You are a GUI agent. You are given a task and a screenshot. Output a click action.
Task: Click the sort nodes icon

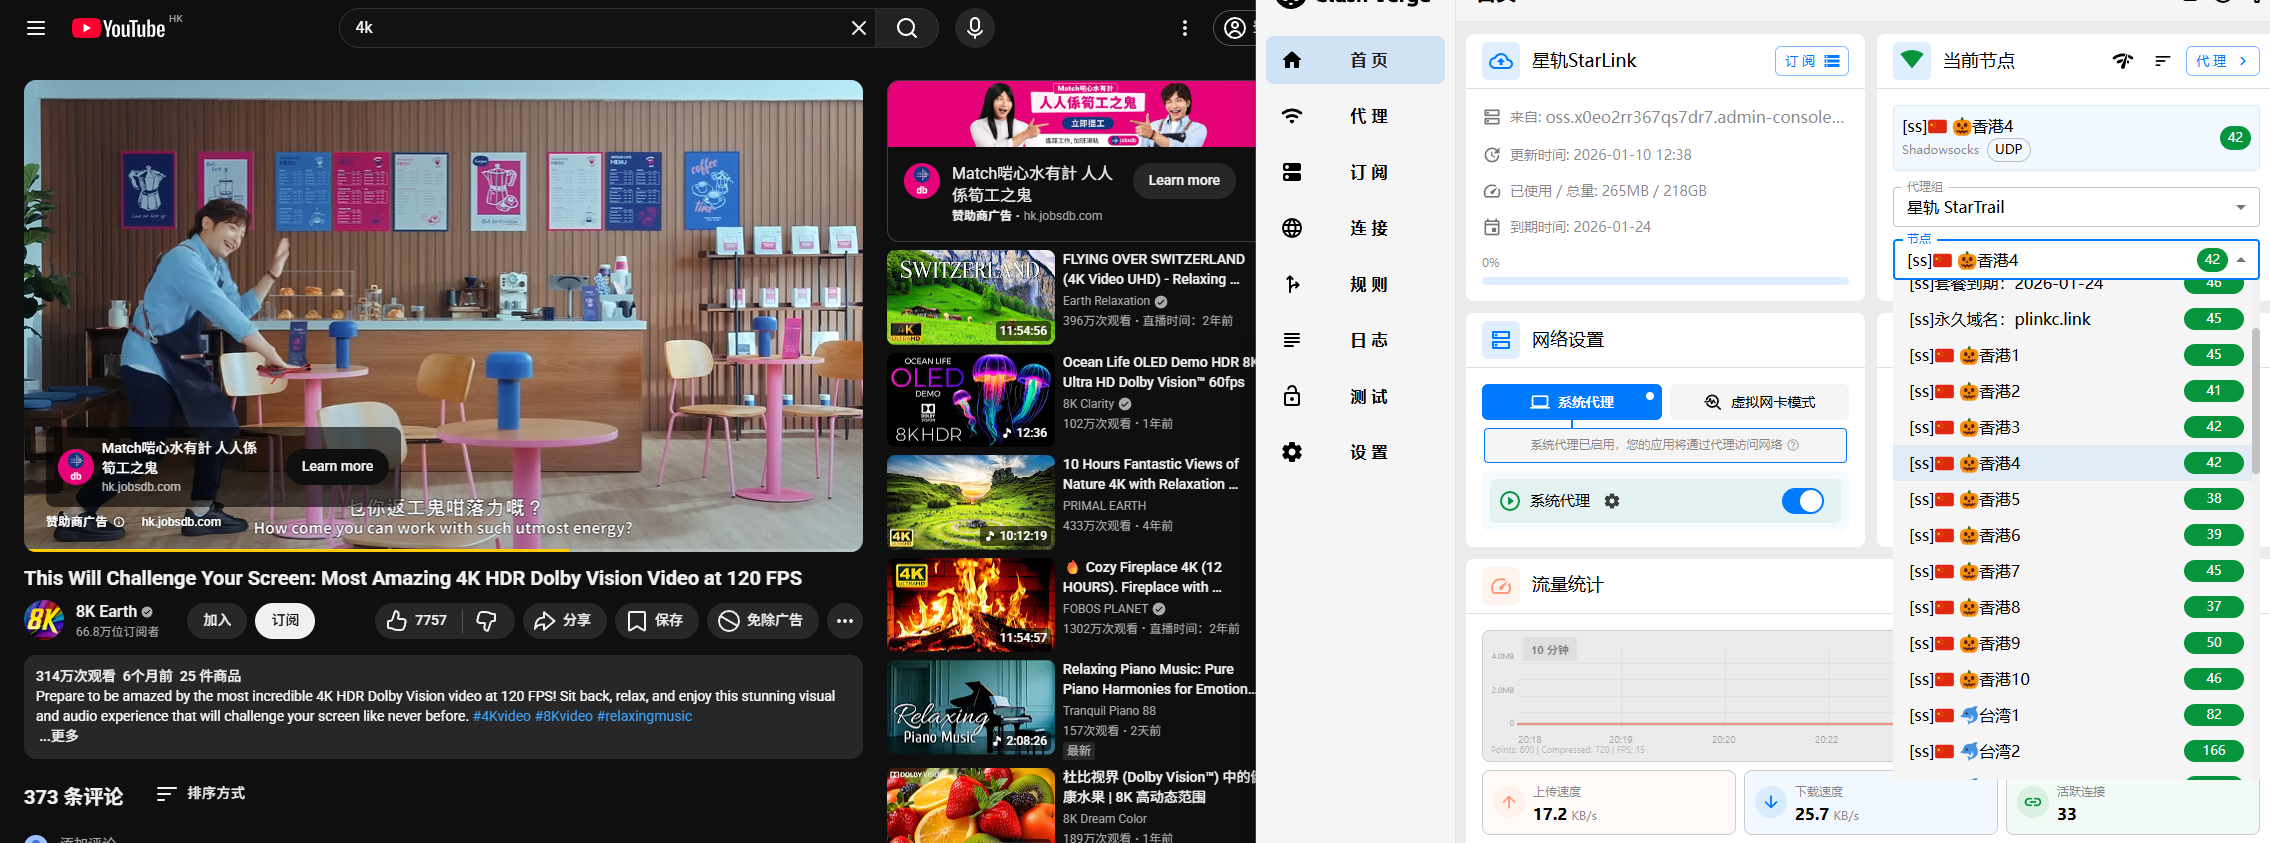point(2162,61)
